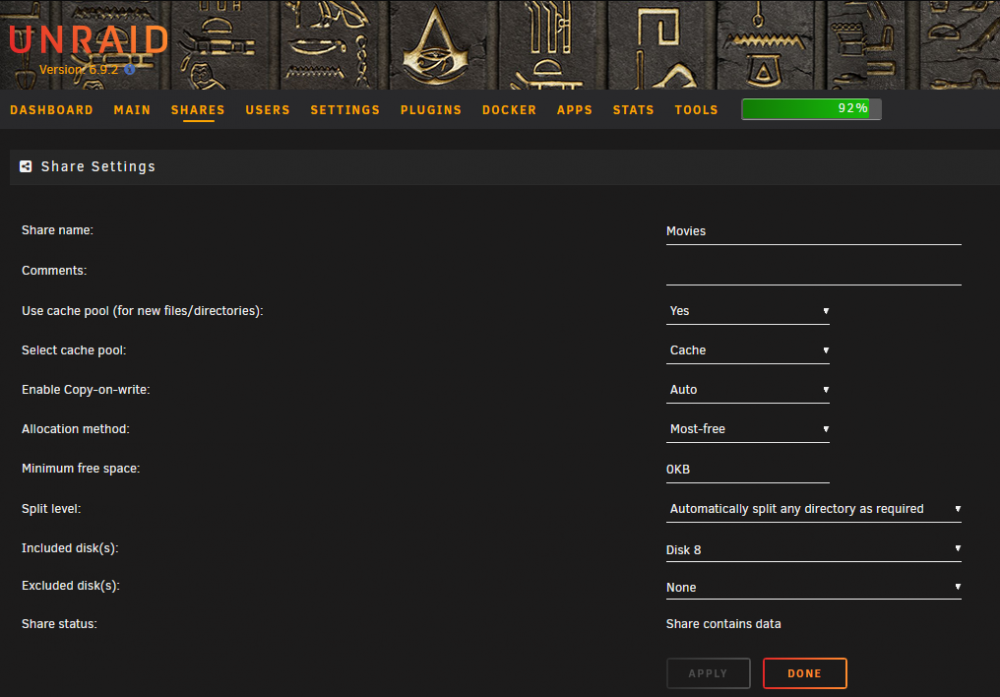Click the Minimum free space label

[x=80, y=469]
